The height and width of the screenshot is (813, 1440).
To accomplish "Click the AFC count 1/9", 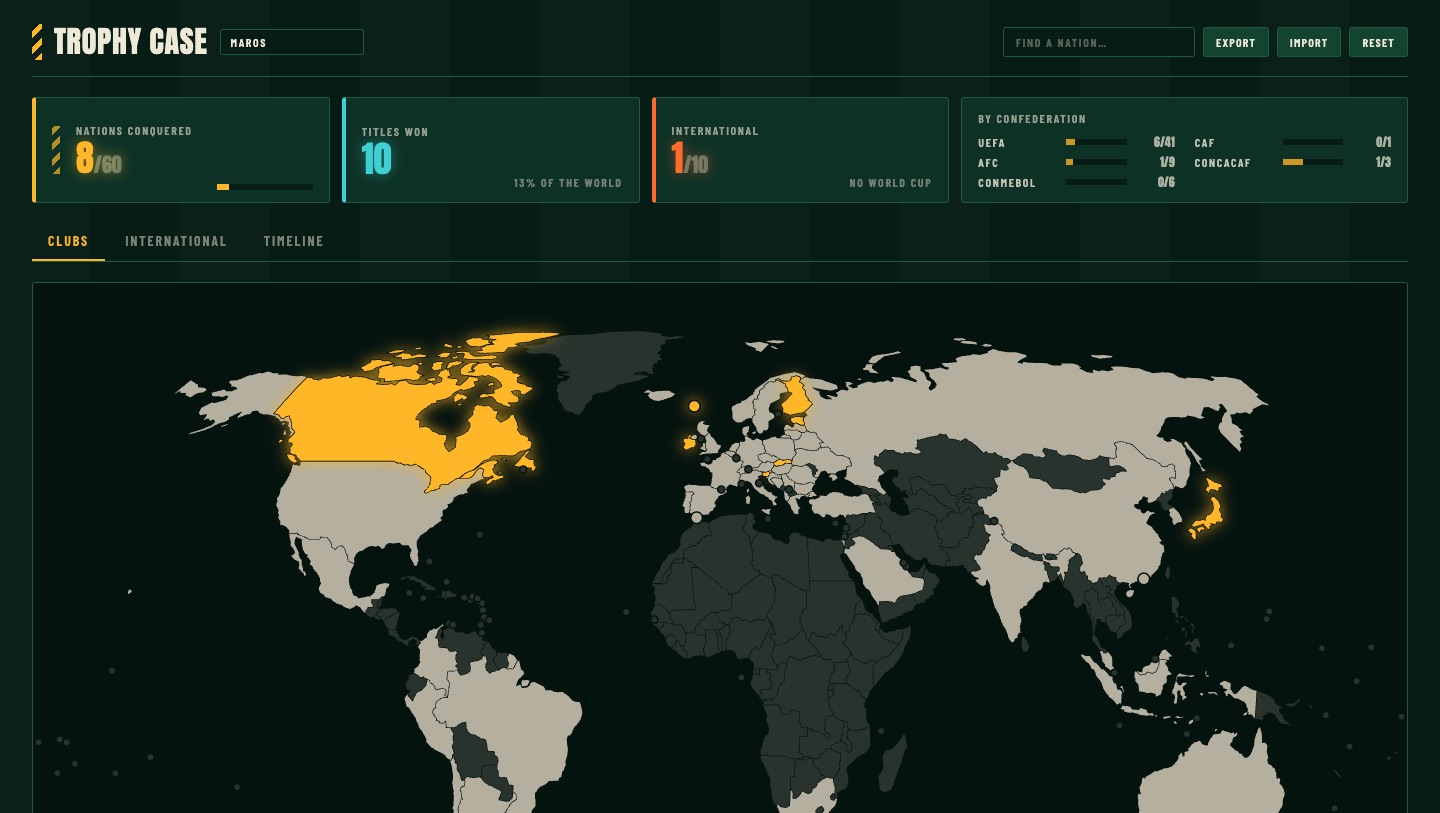I will pos(1167,162).
